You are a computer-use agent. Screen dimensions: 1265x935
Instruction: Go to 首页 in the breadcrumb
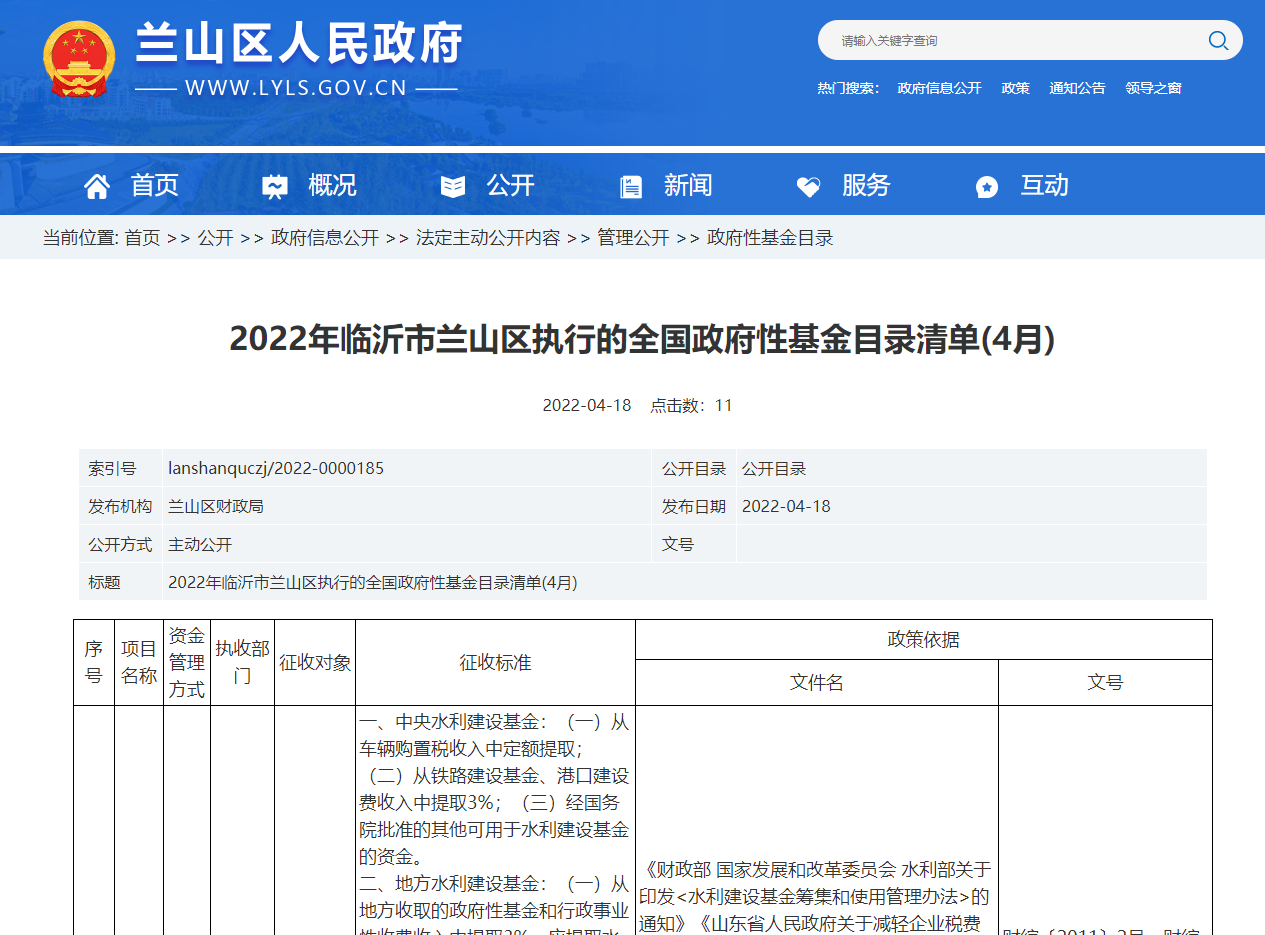(142, 238)
